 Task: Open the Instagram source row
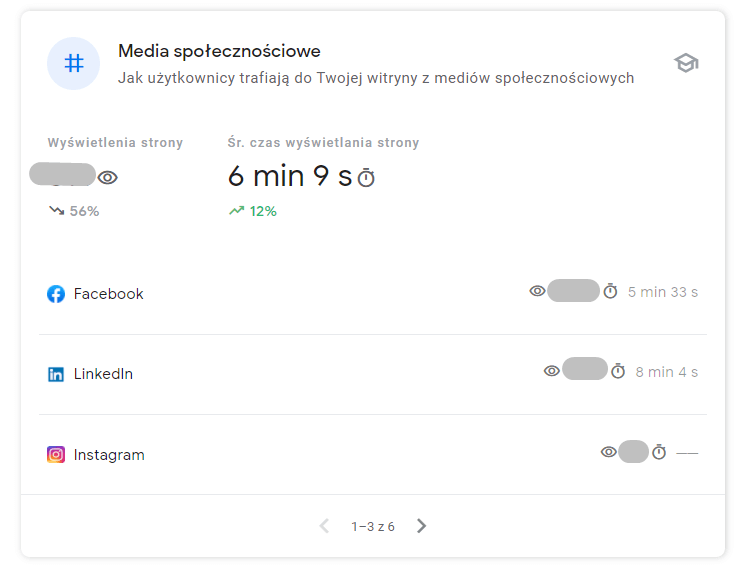[109, 455]
